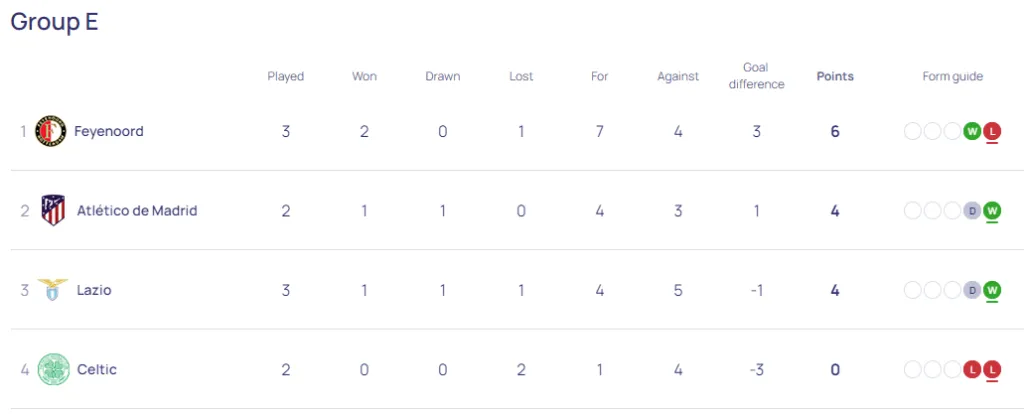1024x414 pixels.
Task: Click the Lazio eagle crest icon
Action: click(53, 290)
